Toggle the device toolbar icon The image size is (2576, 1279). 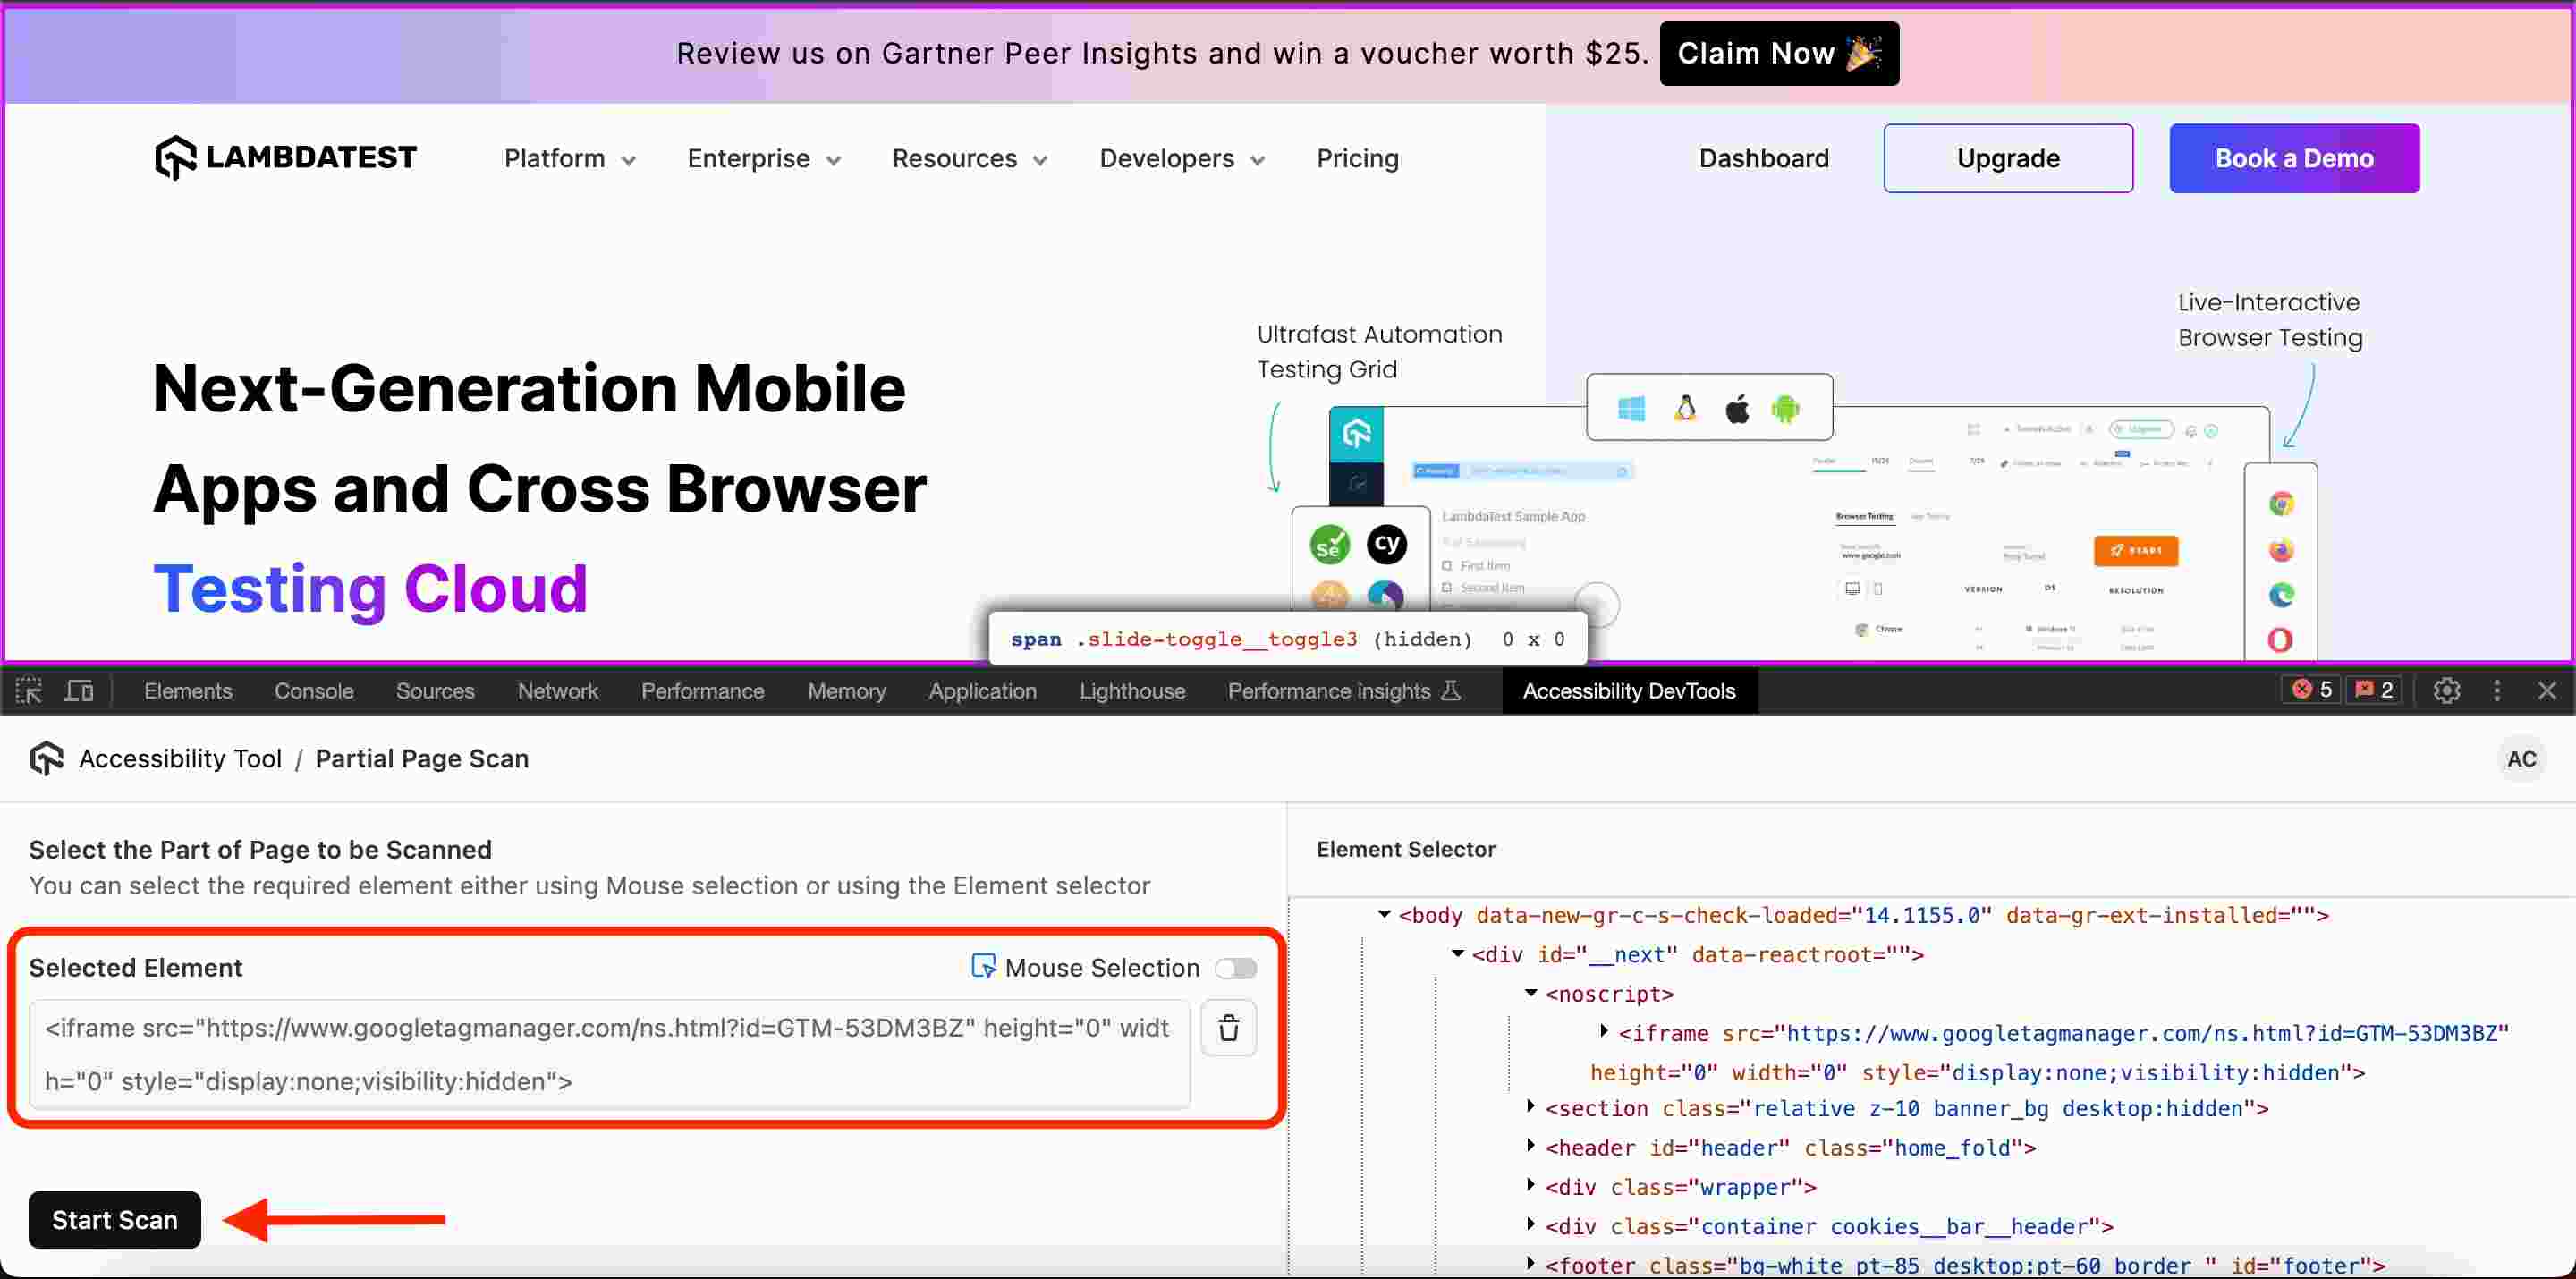[79, 691]
